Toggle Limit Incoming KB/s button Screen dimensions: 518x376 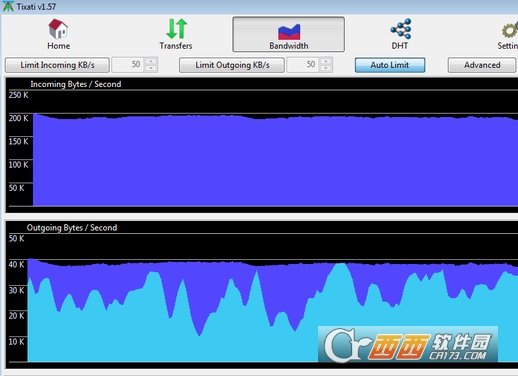pos(57,65)
